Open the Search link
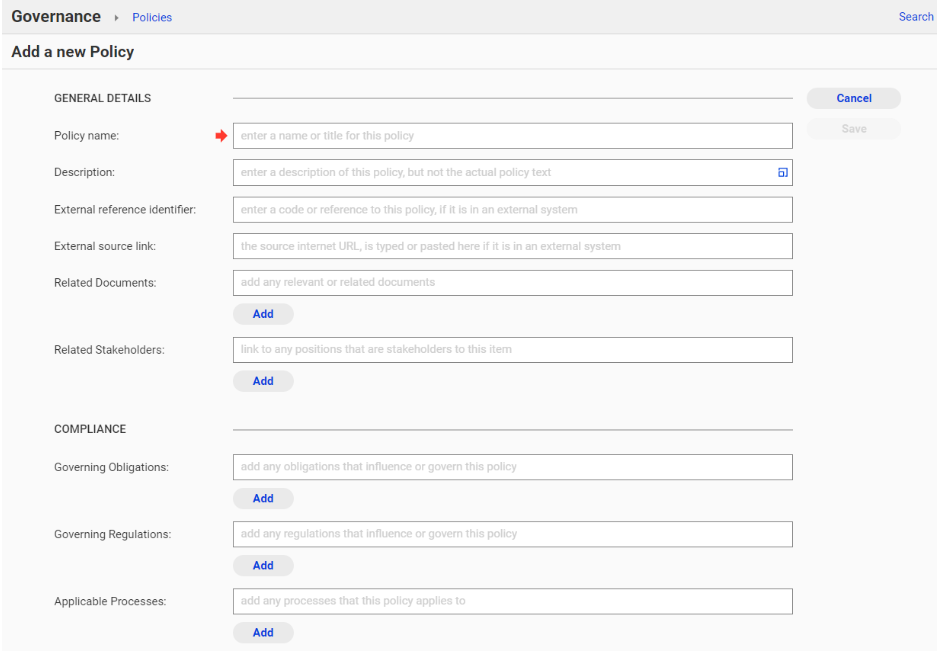938x656 pixels. coord(915,16)
